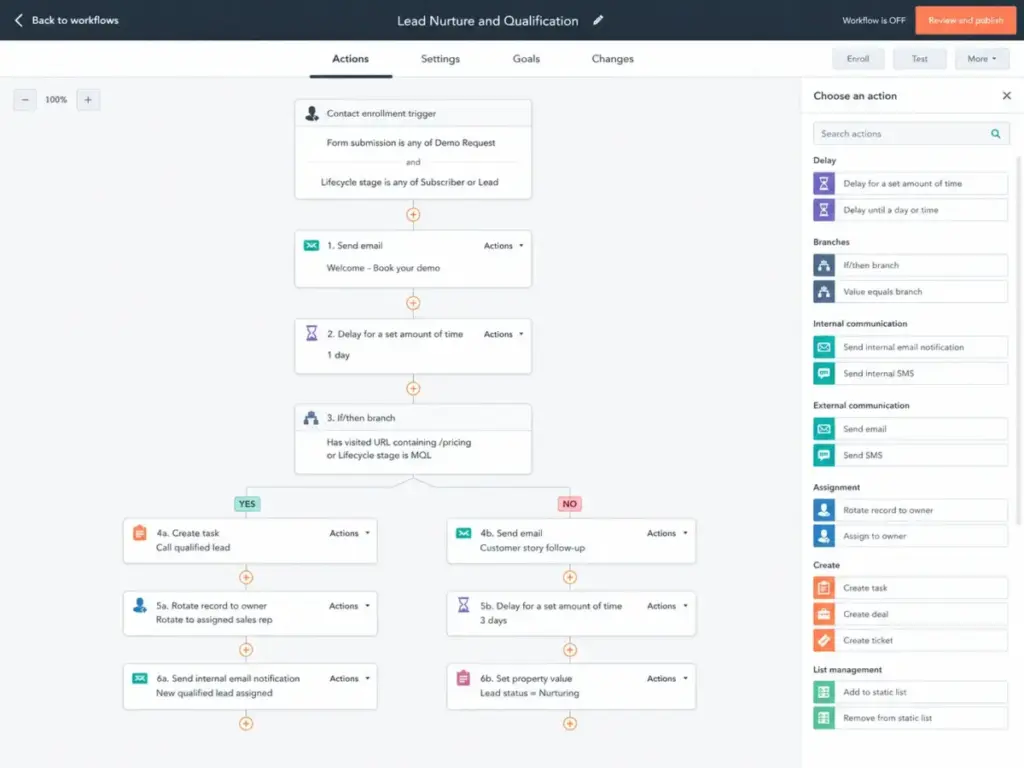Open Actions dropdown on step 2 Delay

(x=504, y=334)
